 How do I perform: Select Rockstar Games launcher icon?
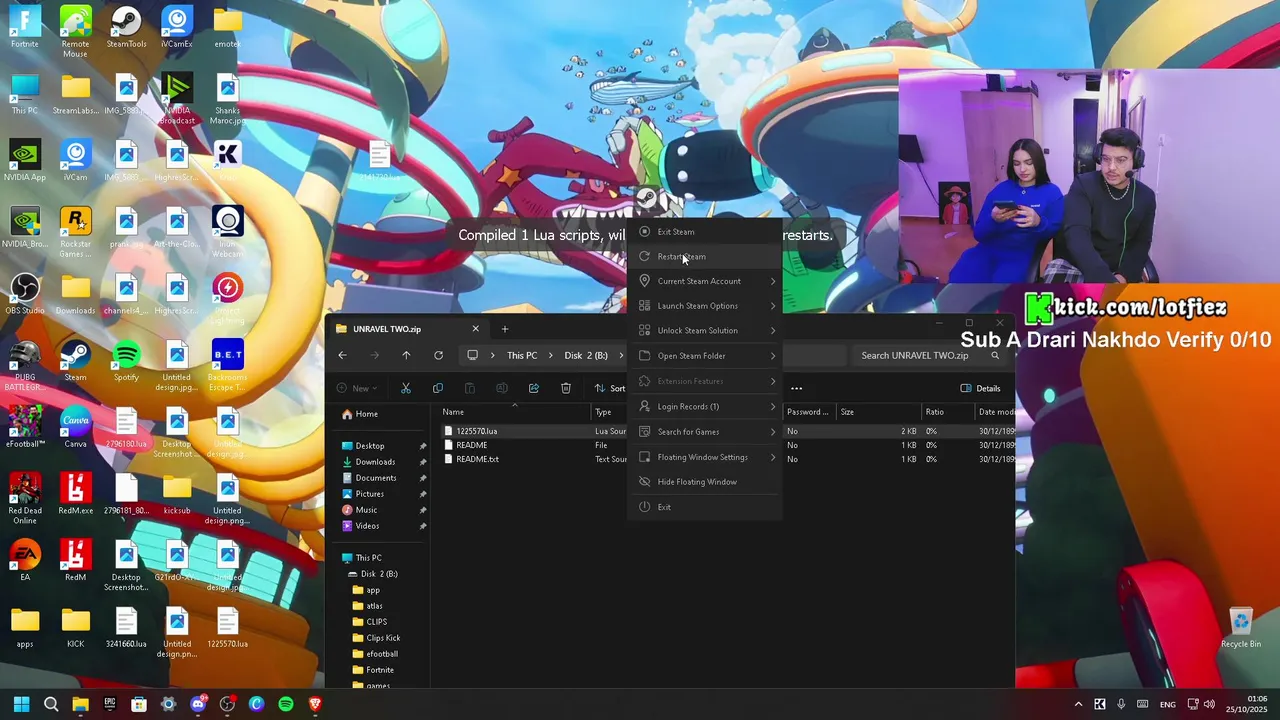tap(75, 232)
